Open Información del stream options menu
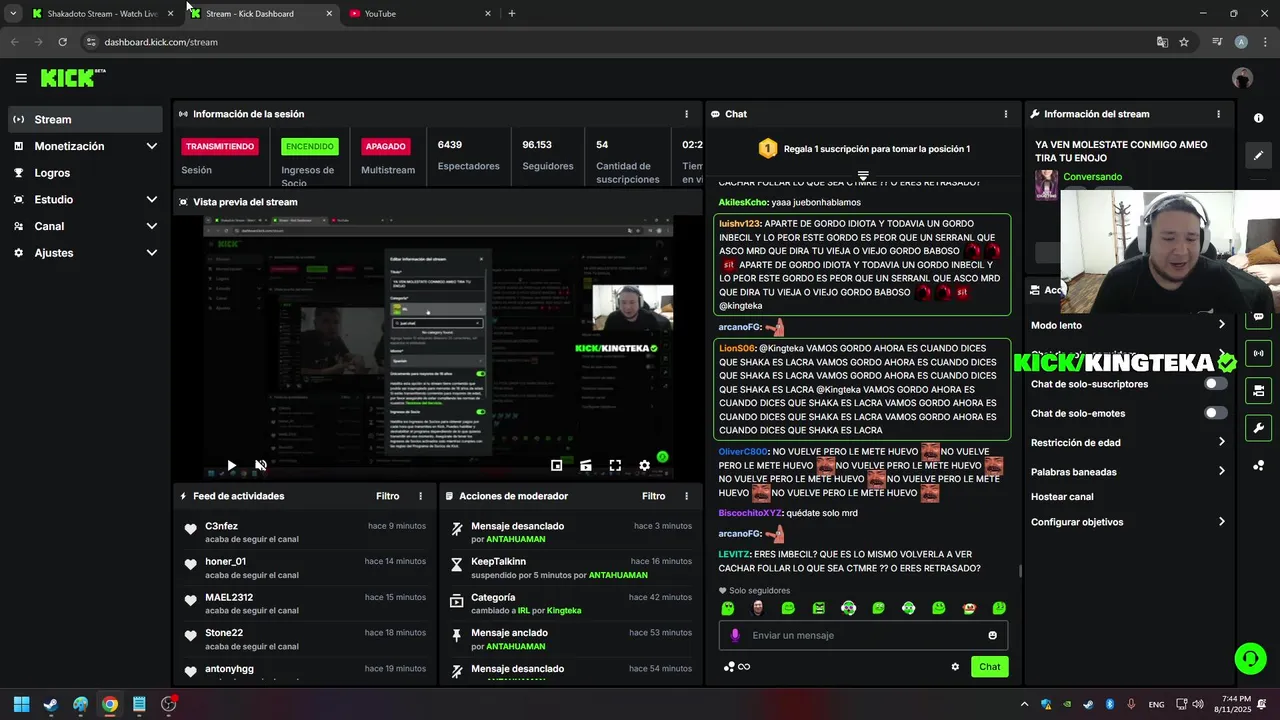This screenshot has width=1280, height=720. pyautogui.click(x=1218, y=114)
